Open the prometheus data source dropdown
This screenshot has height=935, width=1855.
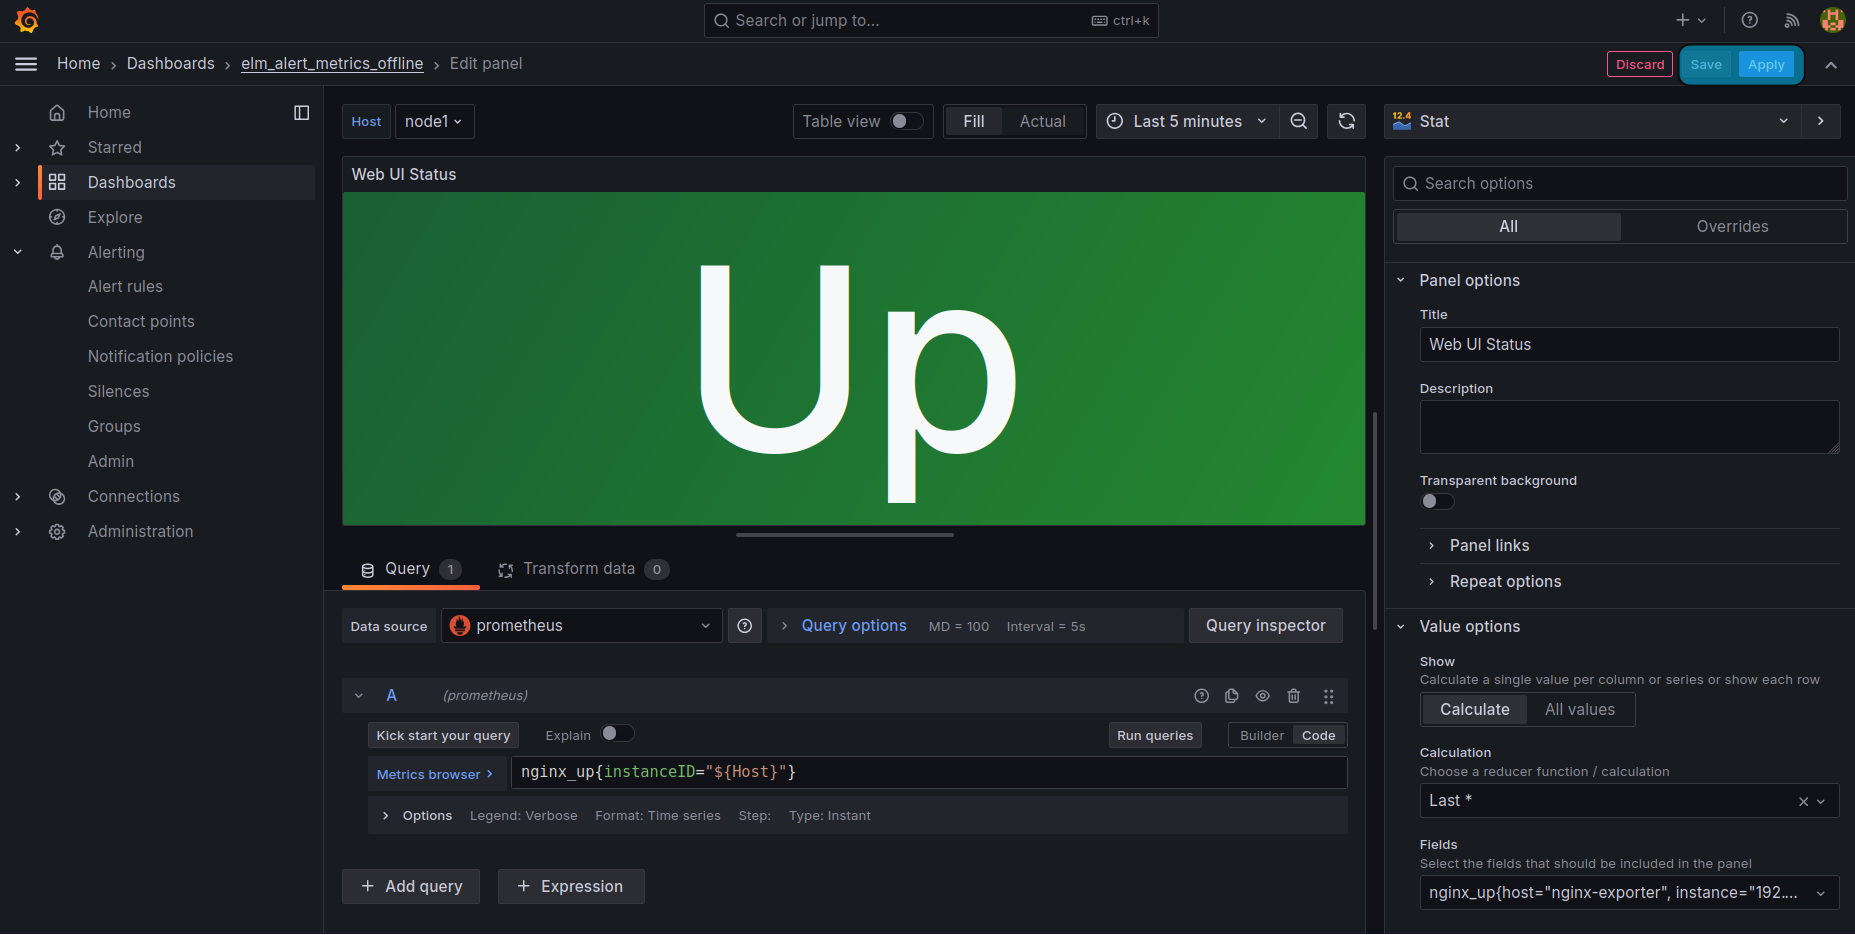coord(581,626)
